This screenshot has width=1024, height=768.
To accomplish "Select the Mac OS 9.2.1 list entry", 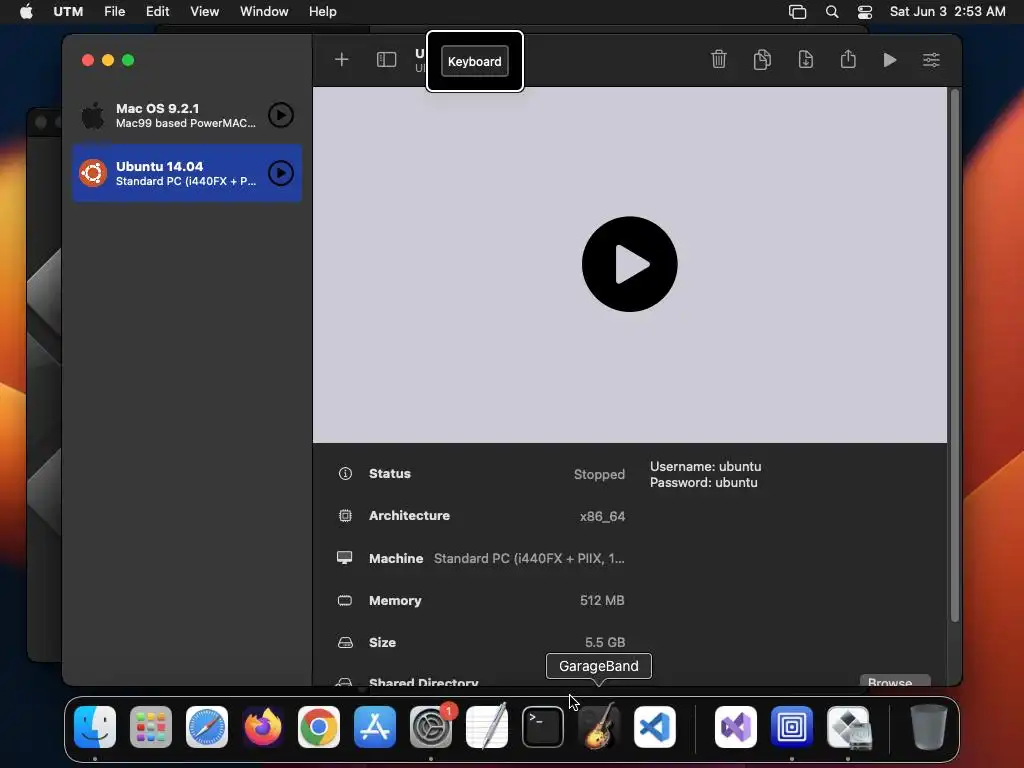I will 187,116.
